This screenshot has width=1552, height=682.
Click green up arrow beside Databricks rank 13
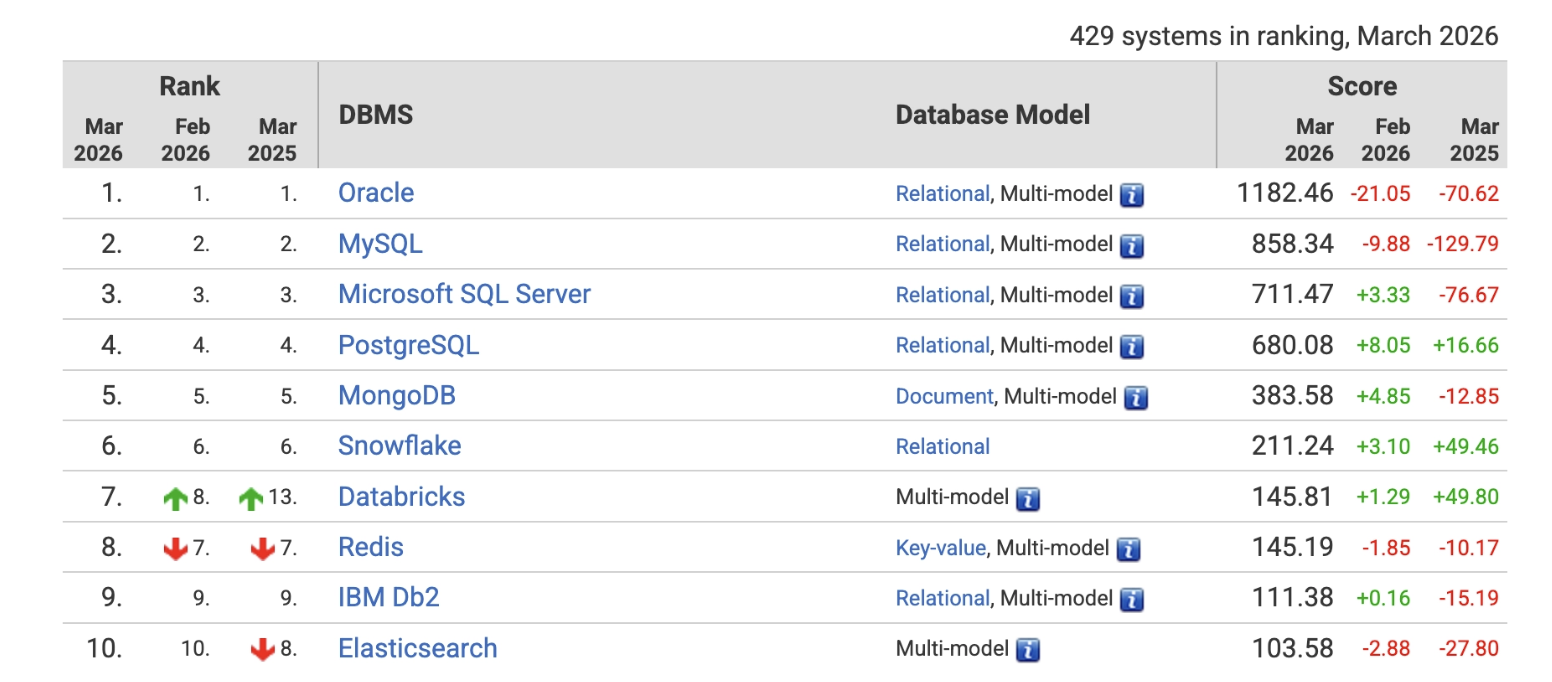[250, 498]
